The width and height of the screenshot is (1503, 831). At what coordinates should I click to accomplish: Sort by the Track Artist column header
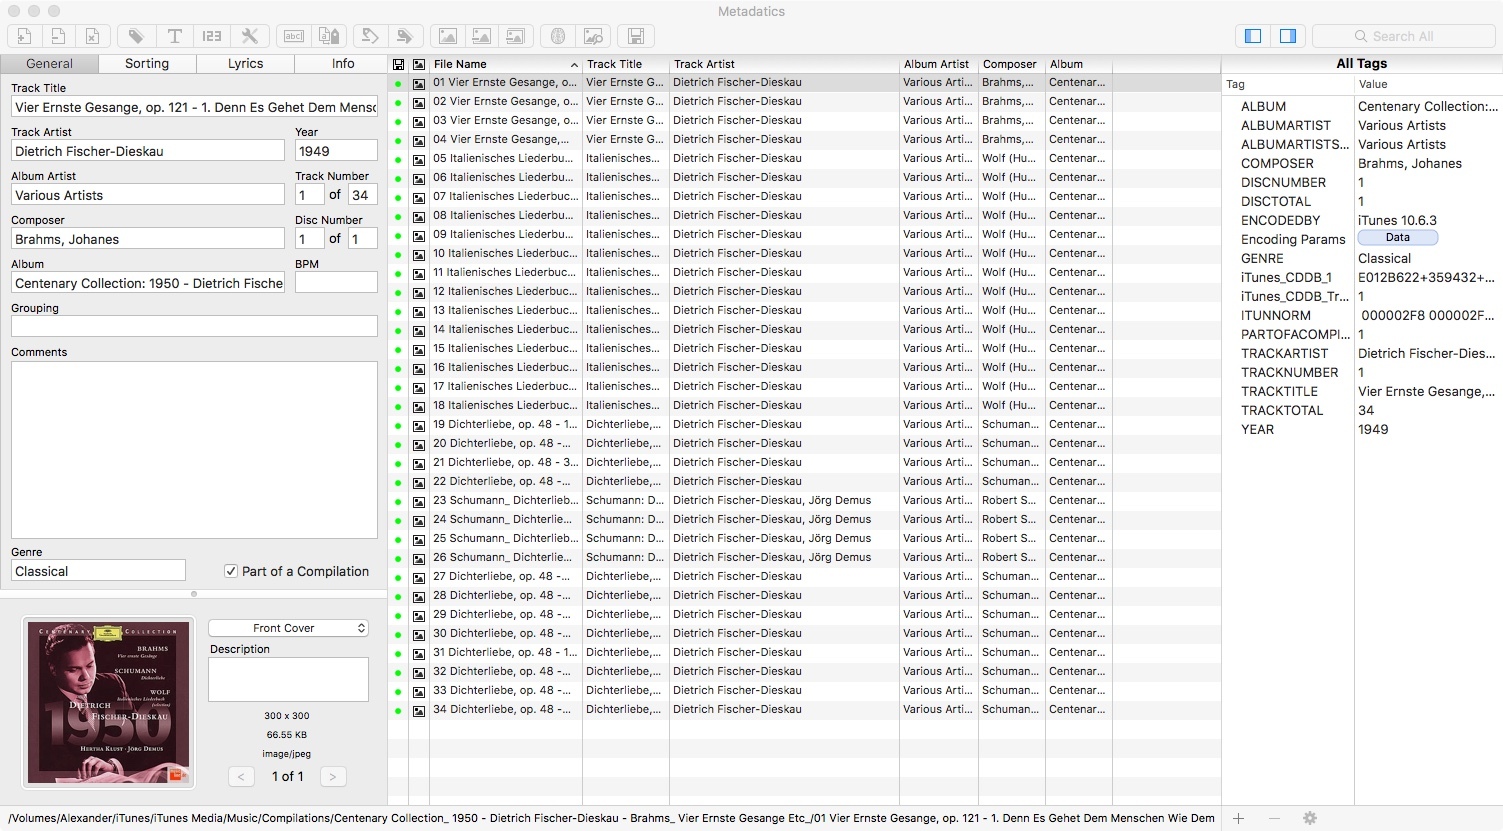coord(784,64)
